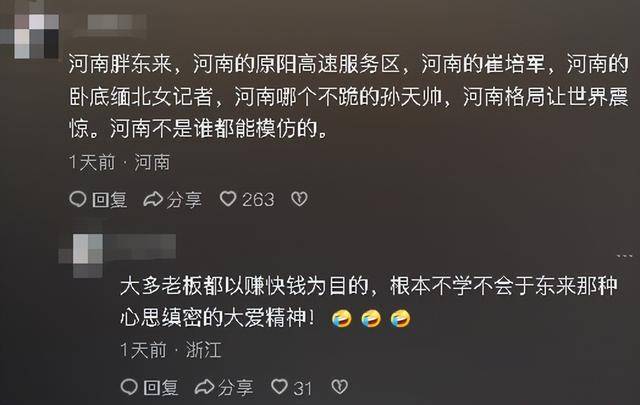Click 回复 text under the Henan comment
The image size is (640, 405).
click(x=109, y=200)
